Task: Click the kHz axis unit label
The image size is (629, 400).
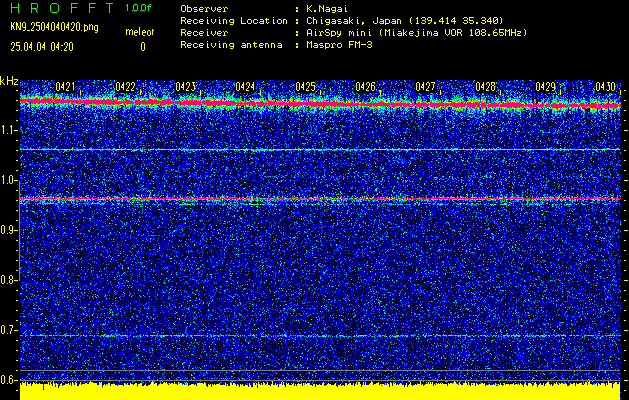Action: pyautogui.click(x=9, y=81)
